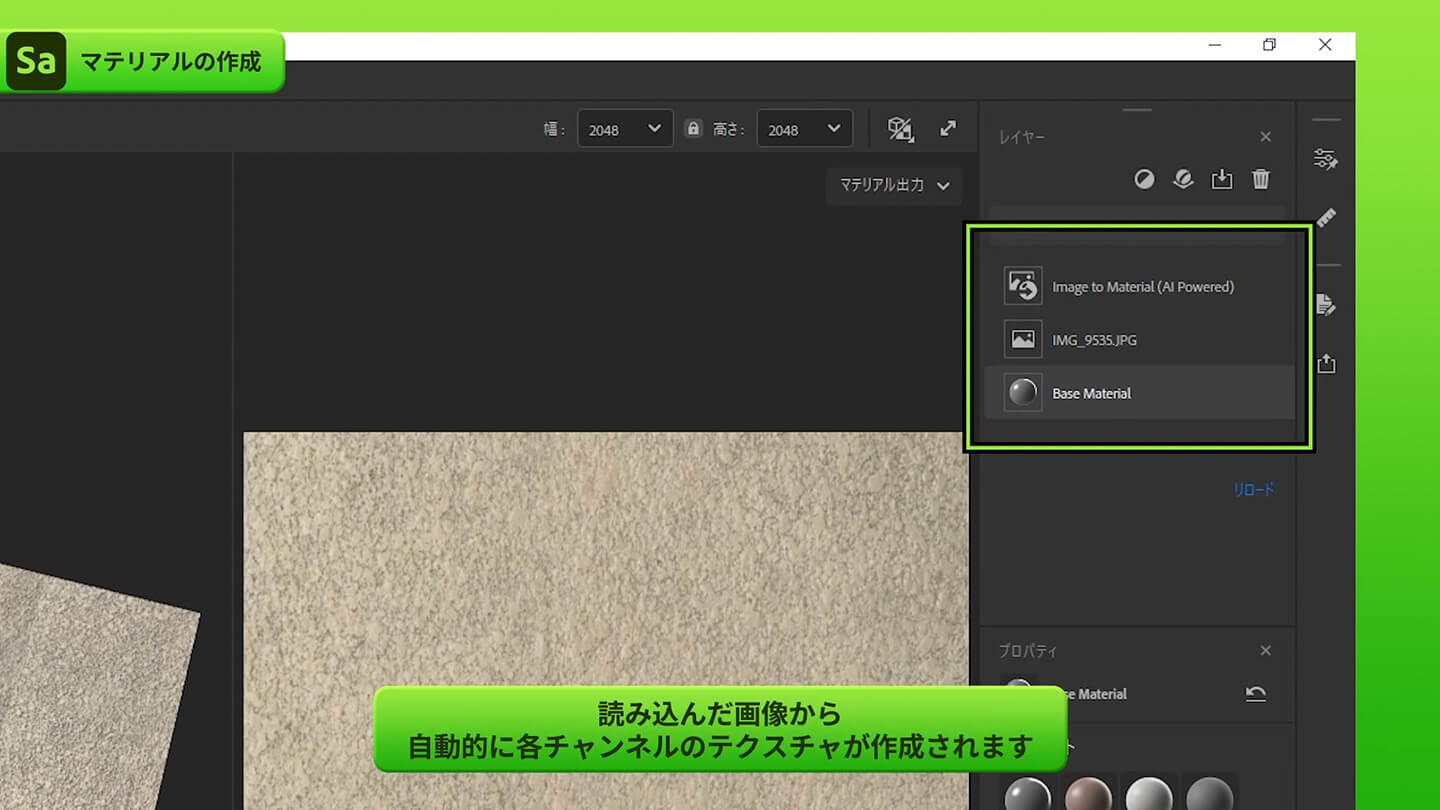Toggle the 2D/3D viewport layout icon
This screenshot has height=810, width=1440.
tap(900, 129)
